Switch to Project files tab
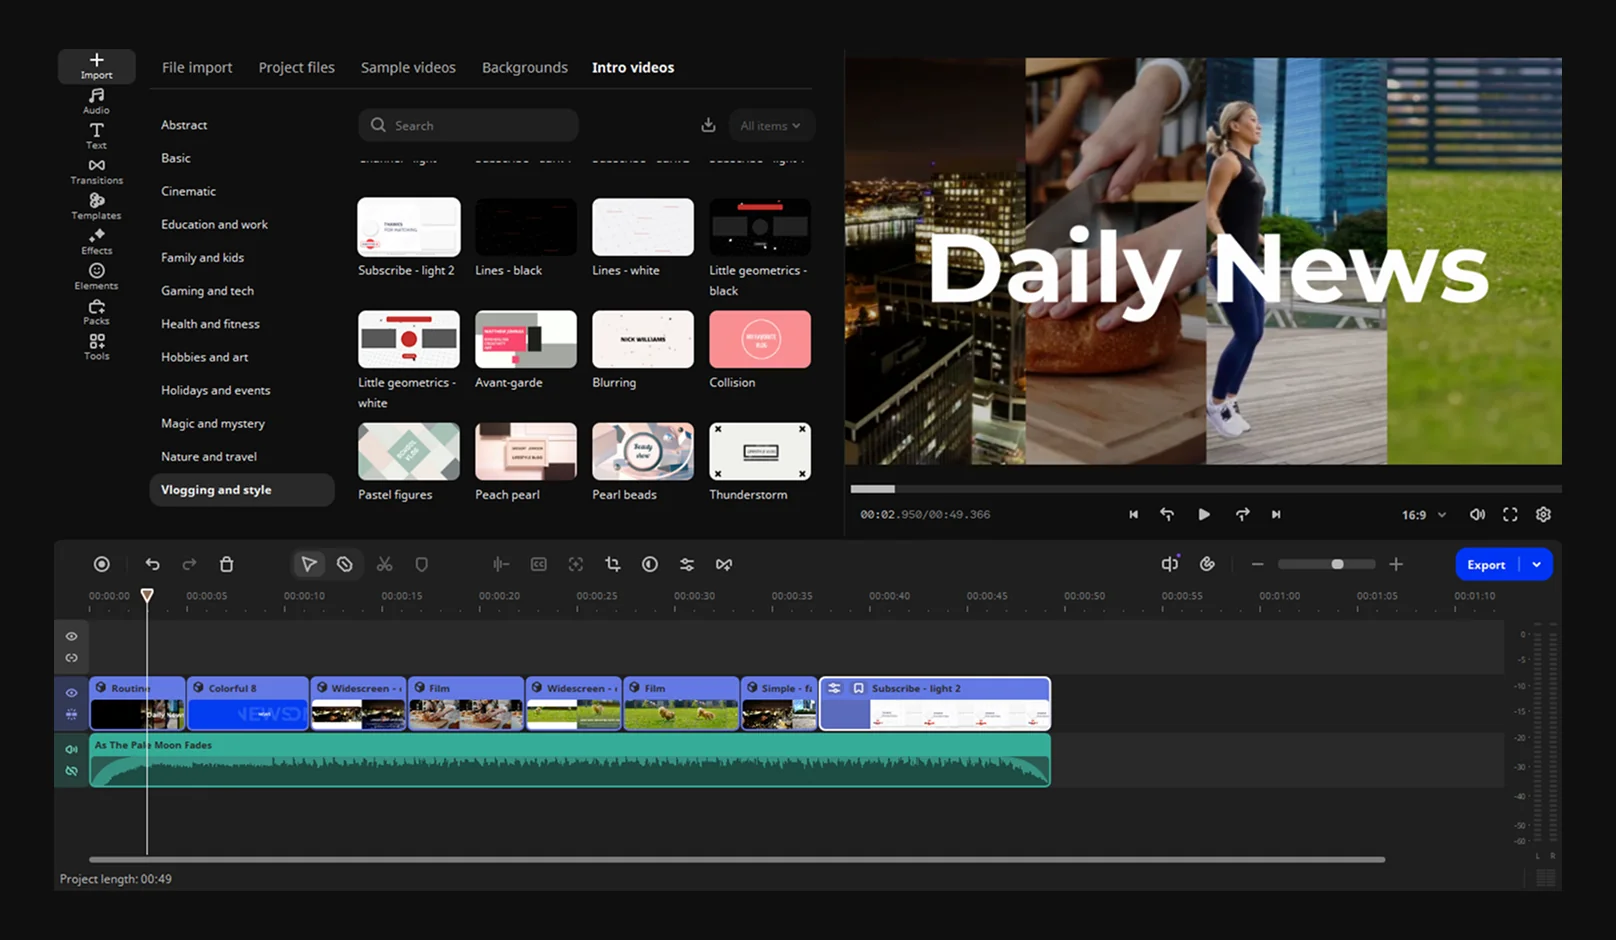 coord(297,67)
